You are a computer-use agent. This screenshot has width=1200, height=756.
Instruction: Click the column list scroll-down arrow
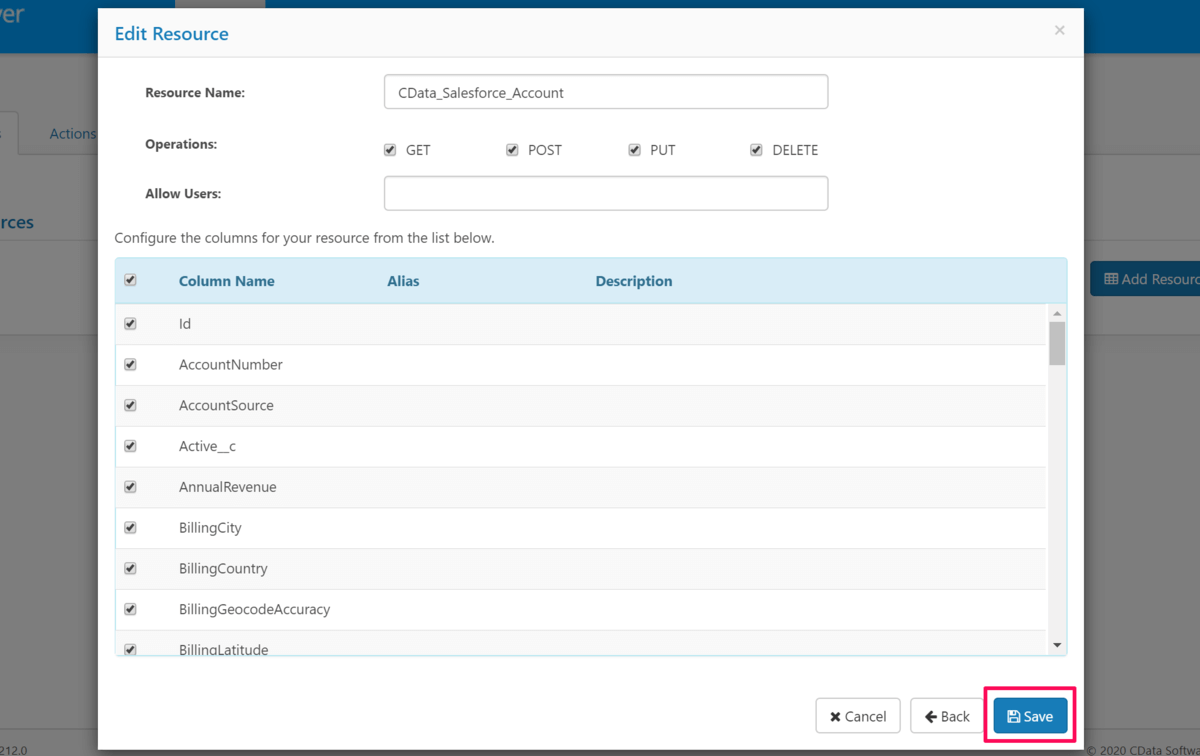pyautogui.click(x=1057, y=646)
